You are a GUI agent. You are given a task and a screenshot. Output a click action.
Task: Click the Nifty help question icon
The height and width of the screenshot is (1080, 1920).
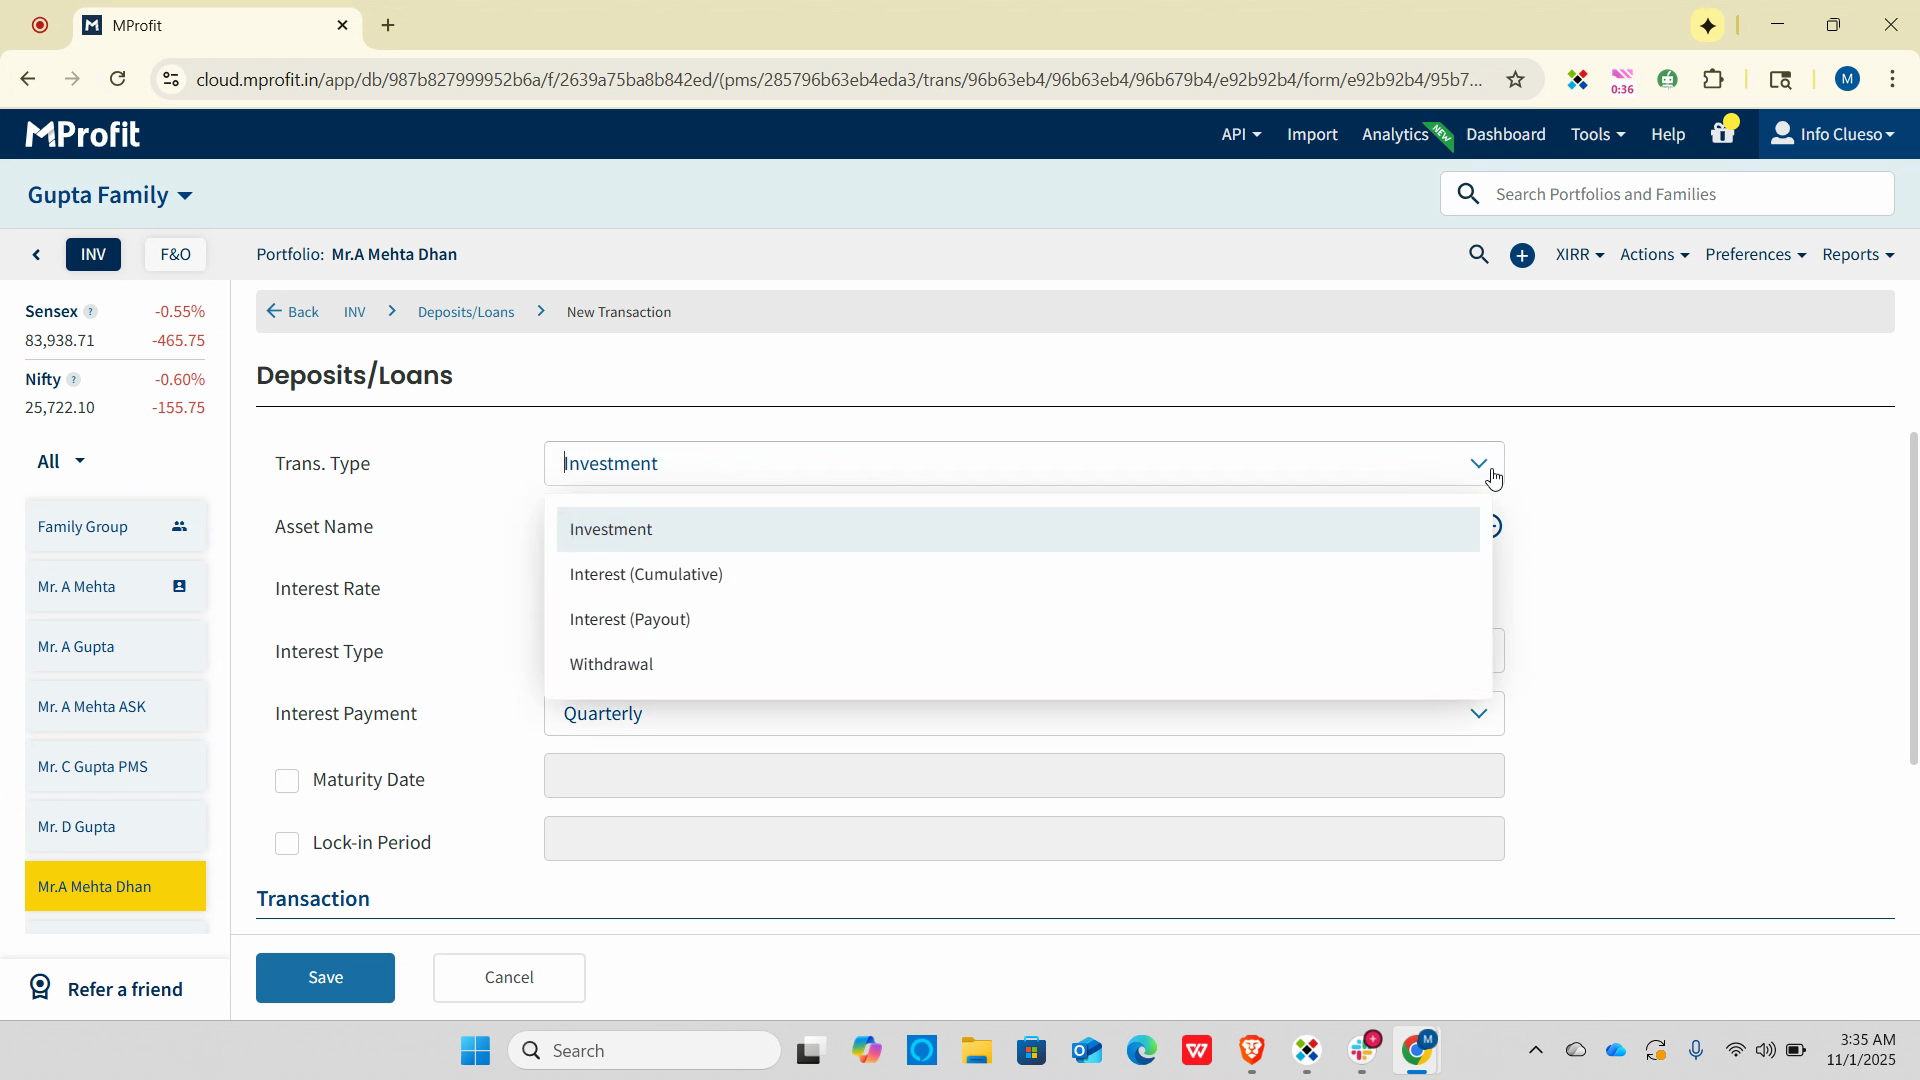(x=73, y=380)
